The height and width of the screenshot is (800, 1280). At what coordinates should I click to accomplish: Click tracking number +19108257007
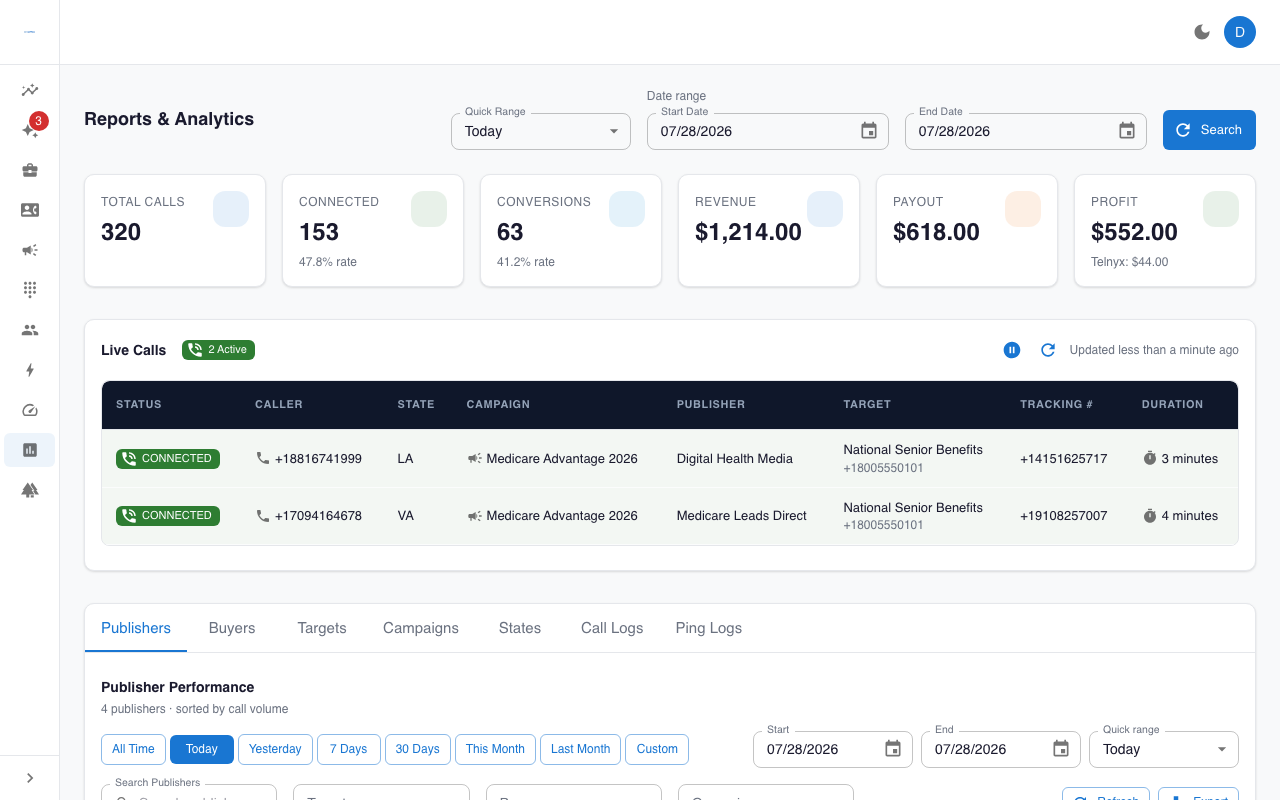tap(1064, 516)
